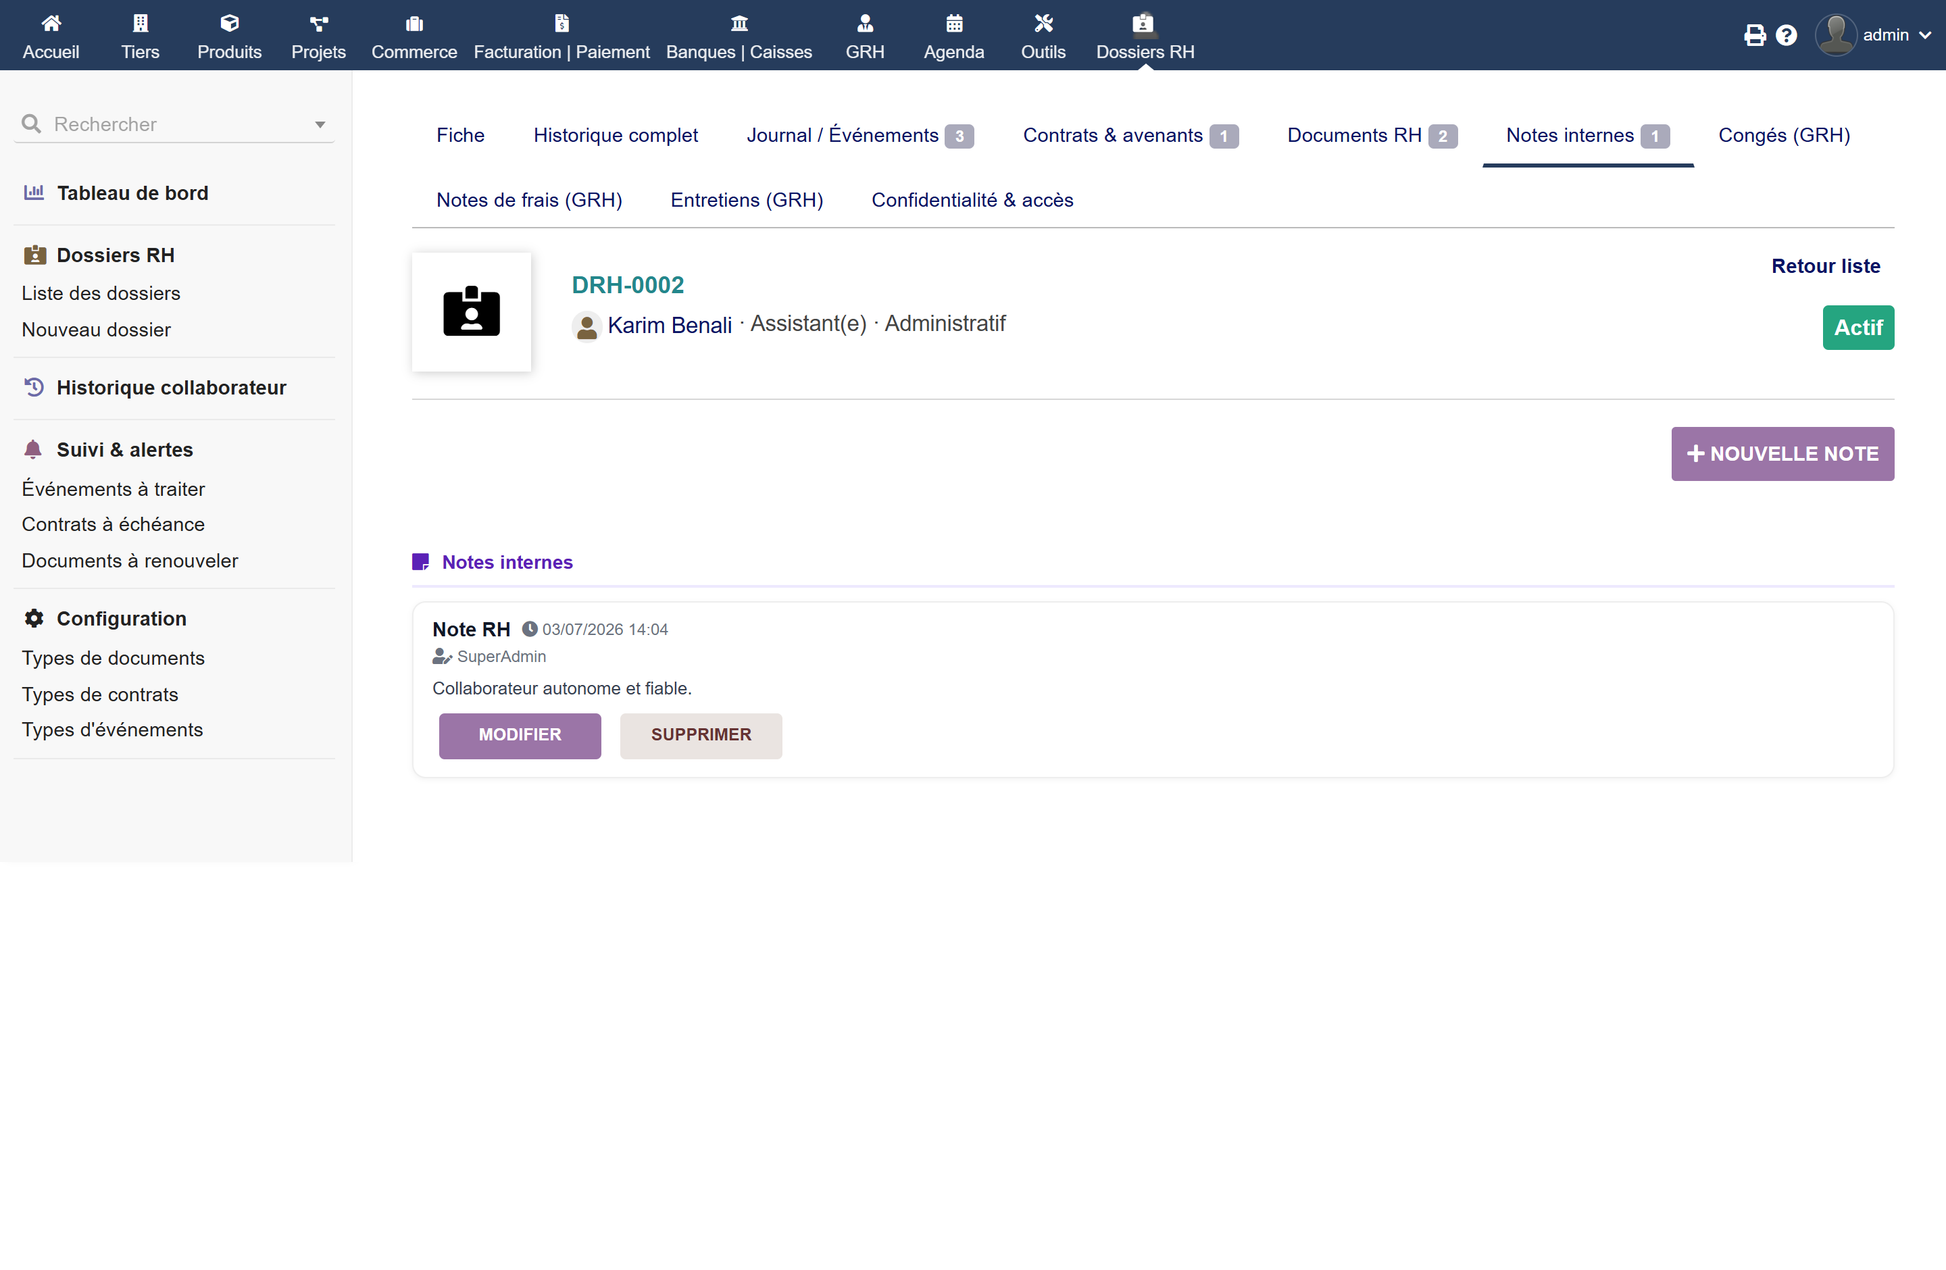
Task: Open Documents à renouveler
Action: pos(130,561)
